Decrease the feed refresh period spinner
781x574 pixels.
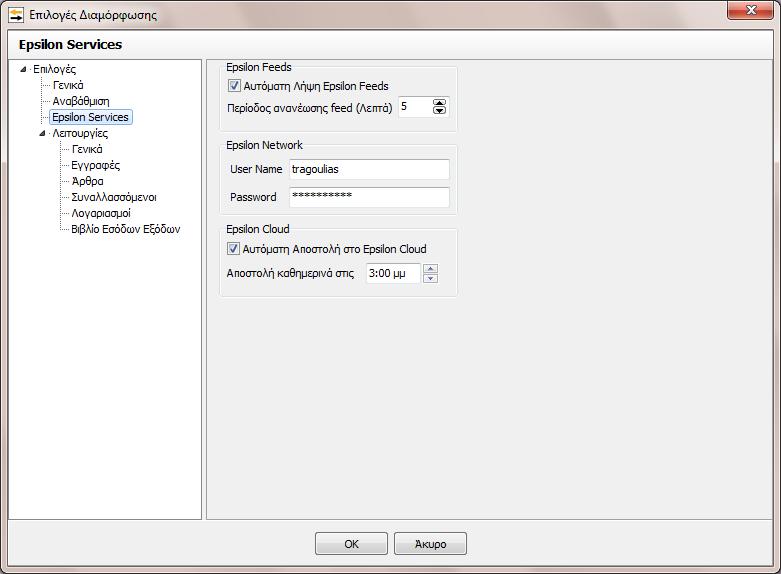tap(439, 110)
